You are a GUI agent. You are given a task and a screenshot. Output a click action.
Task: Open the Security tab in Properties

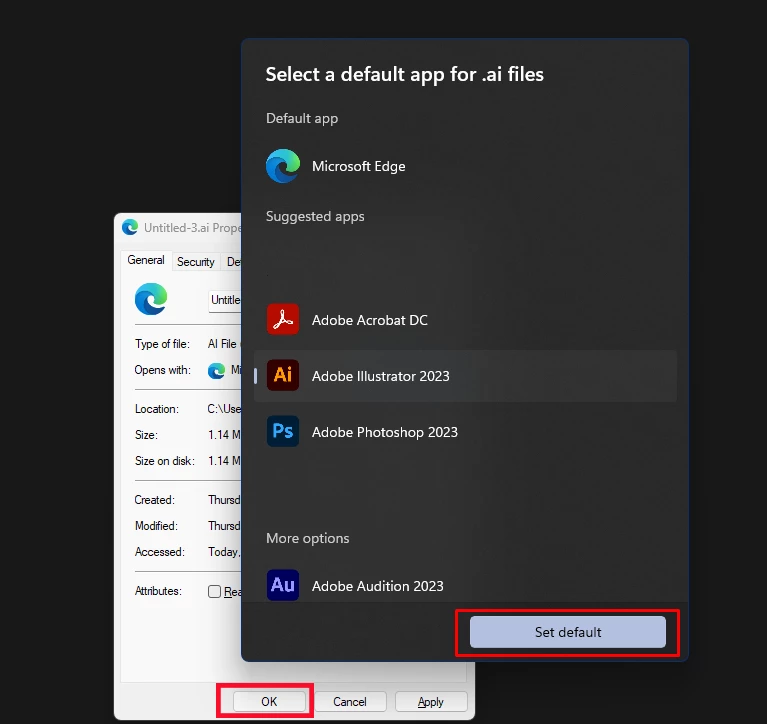click(196, 262)
